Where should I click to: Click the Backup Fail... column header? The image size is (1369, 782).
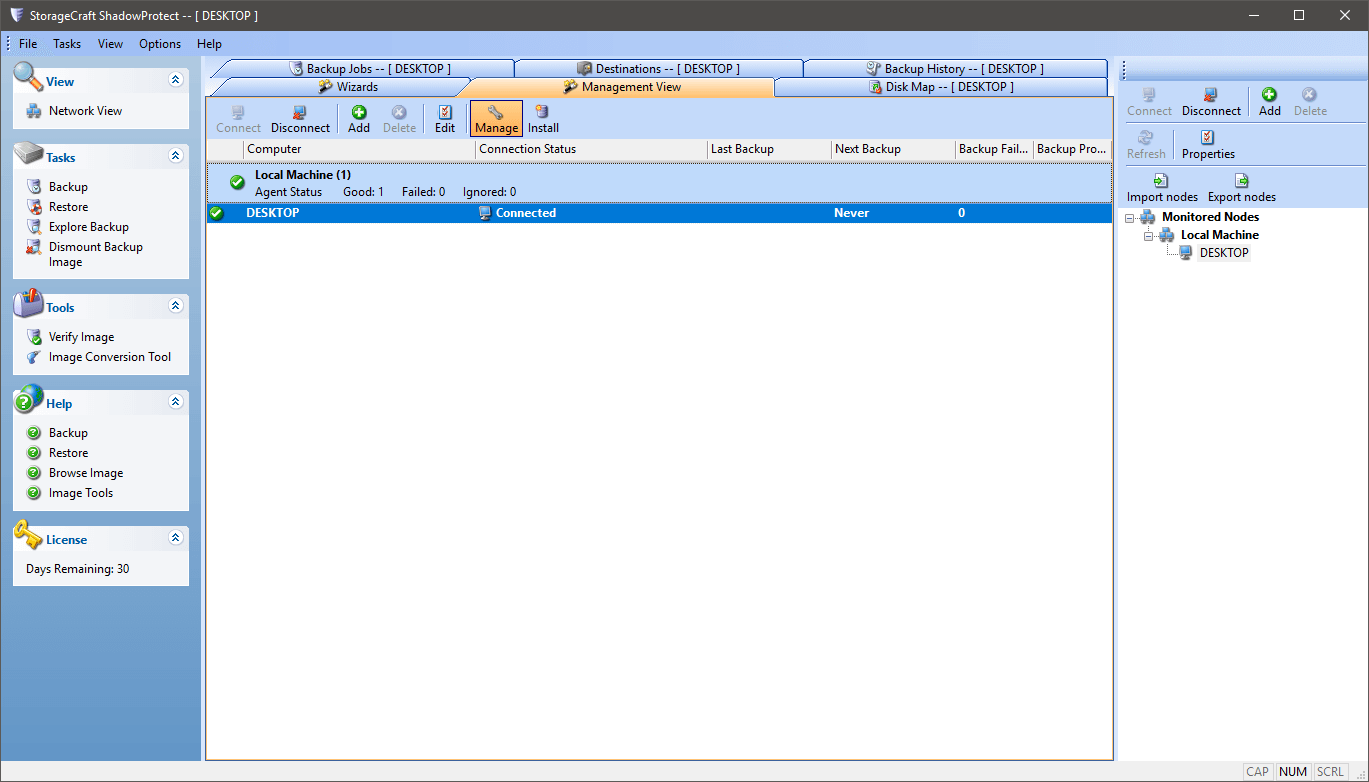994,149
